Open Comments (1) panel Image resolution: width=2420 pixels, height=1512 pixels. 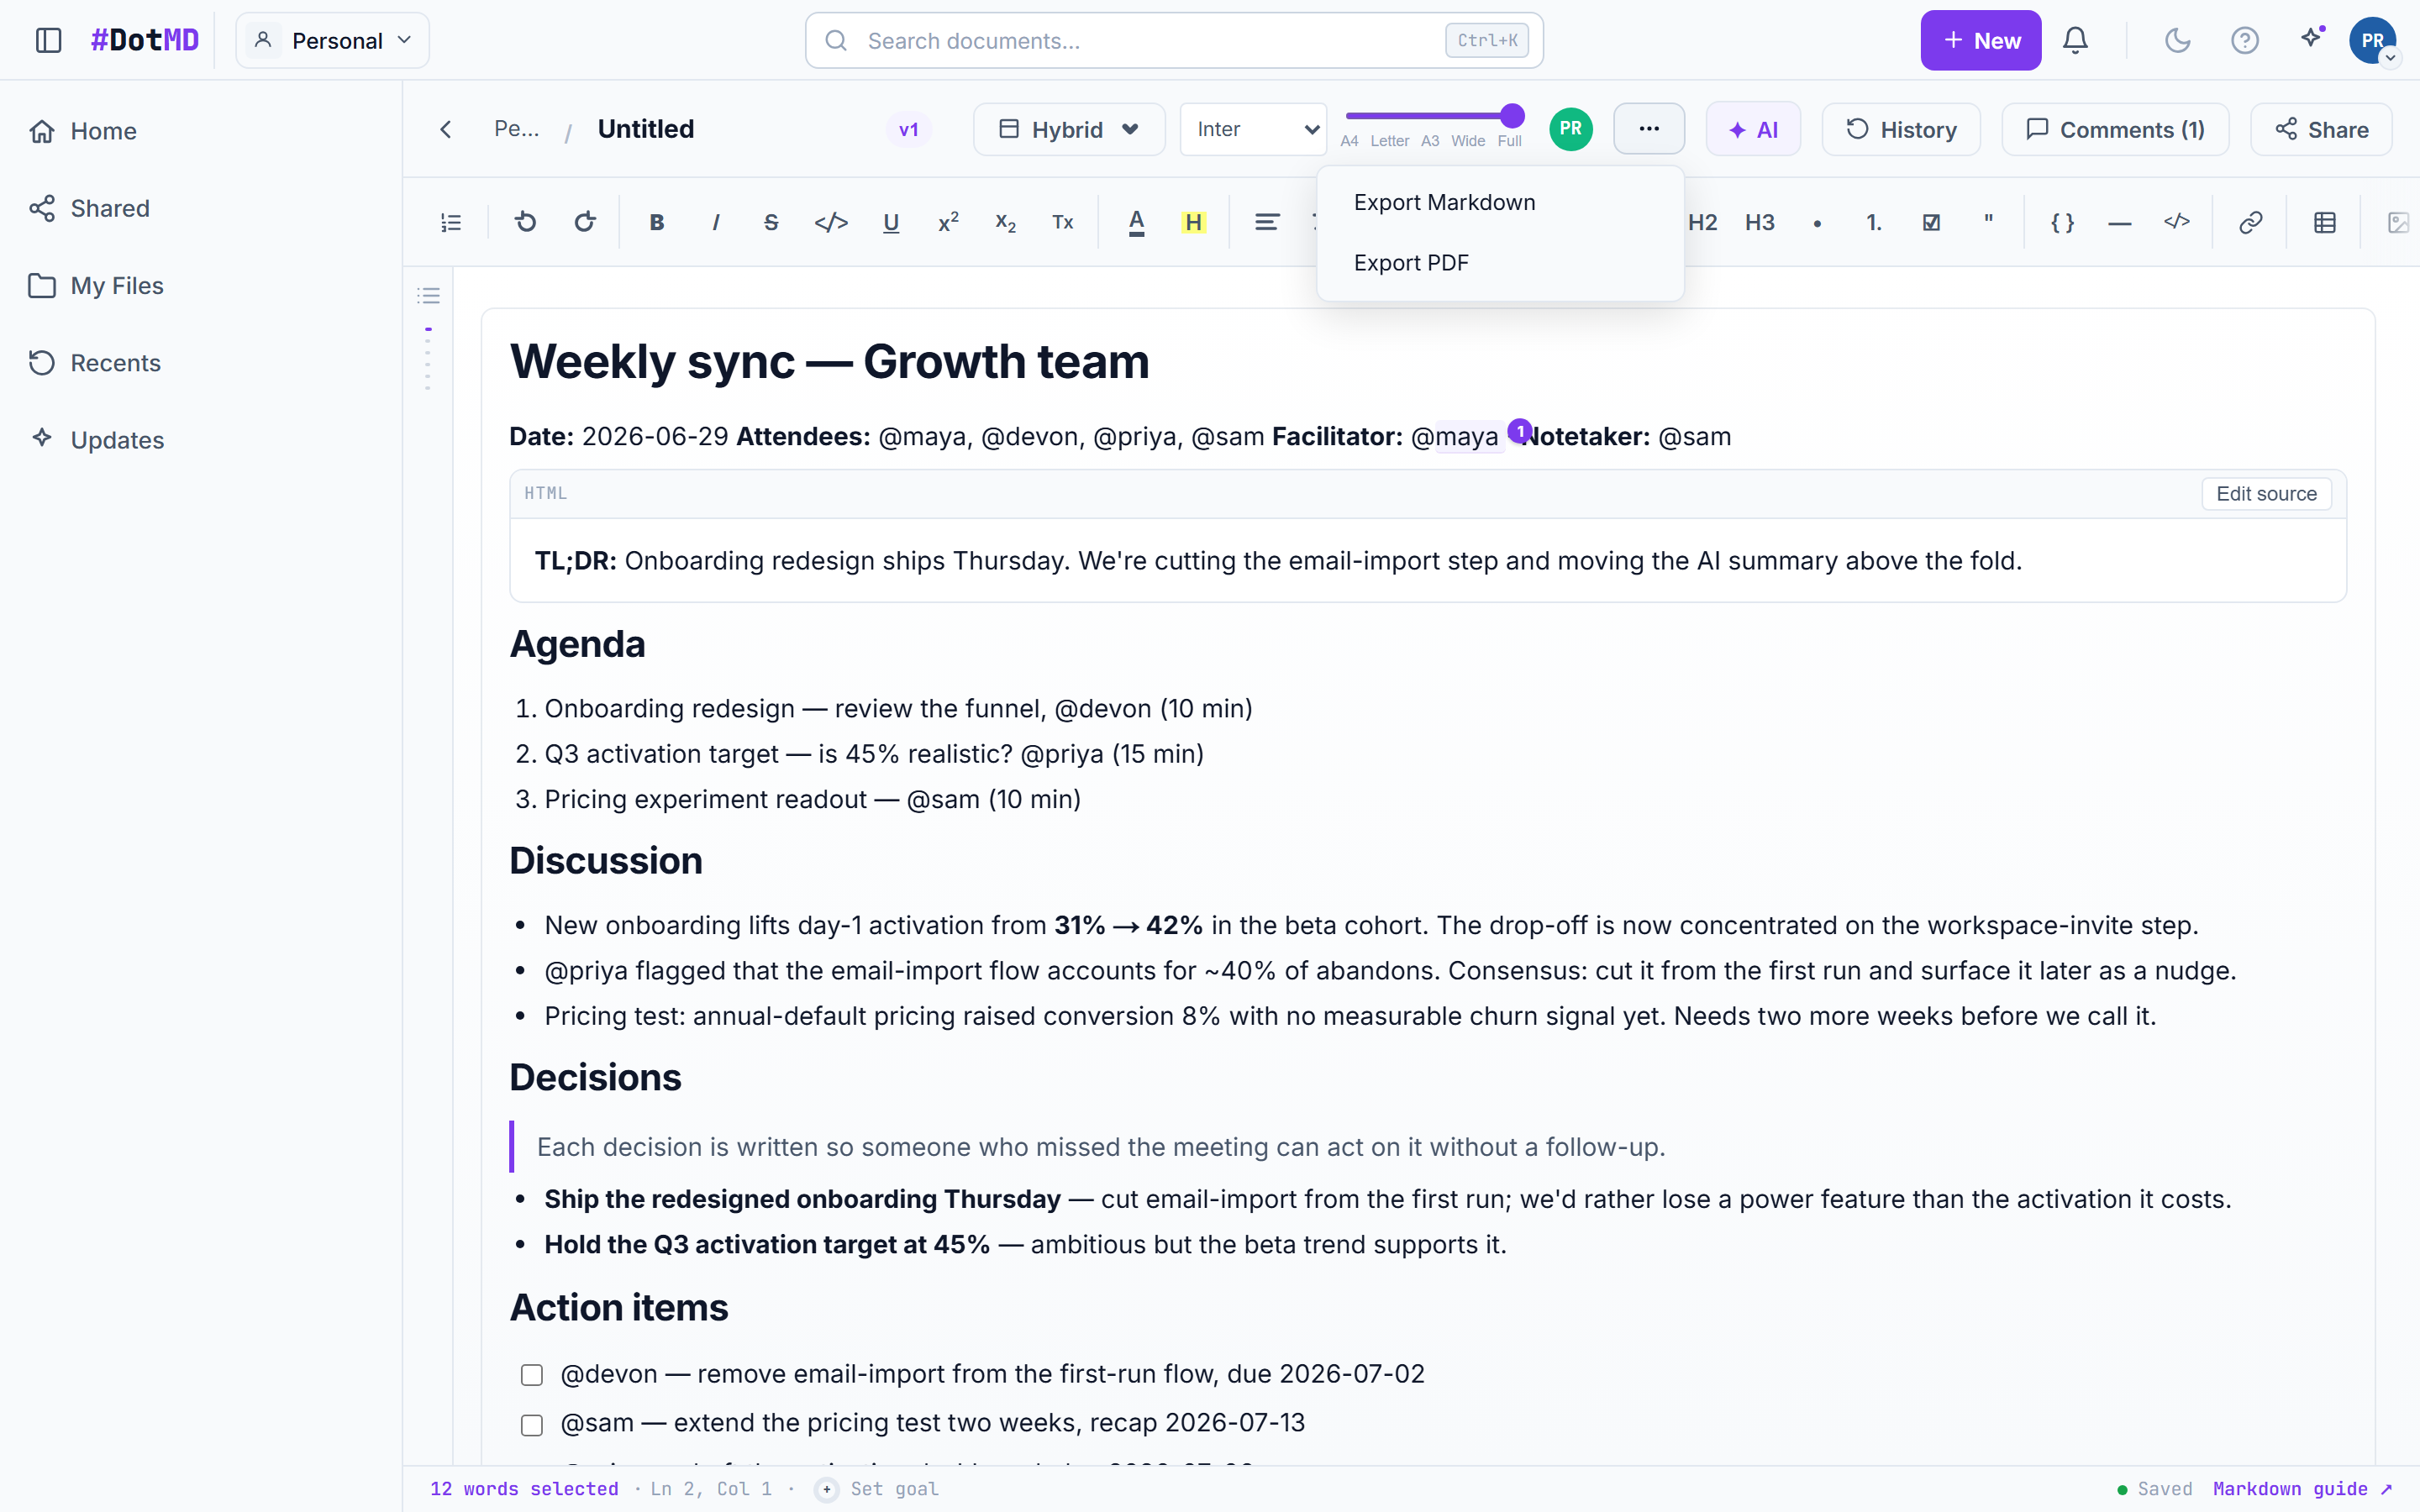(x=2115, y=129)
